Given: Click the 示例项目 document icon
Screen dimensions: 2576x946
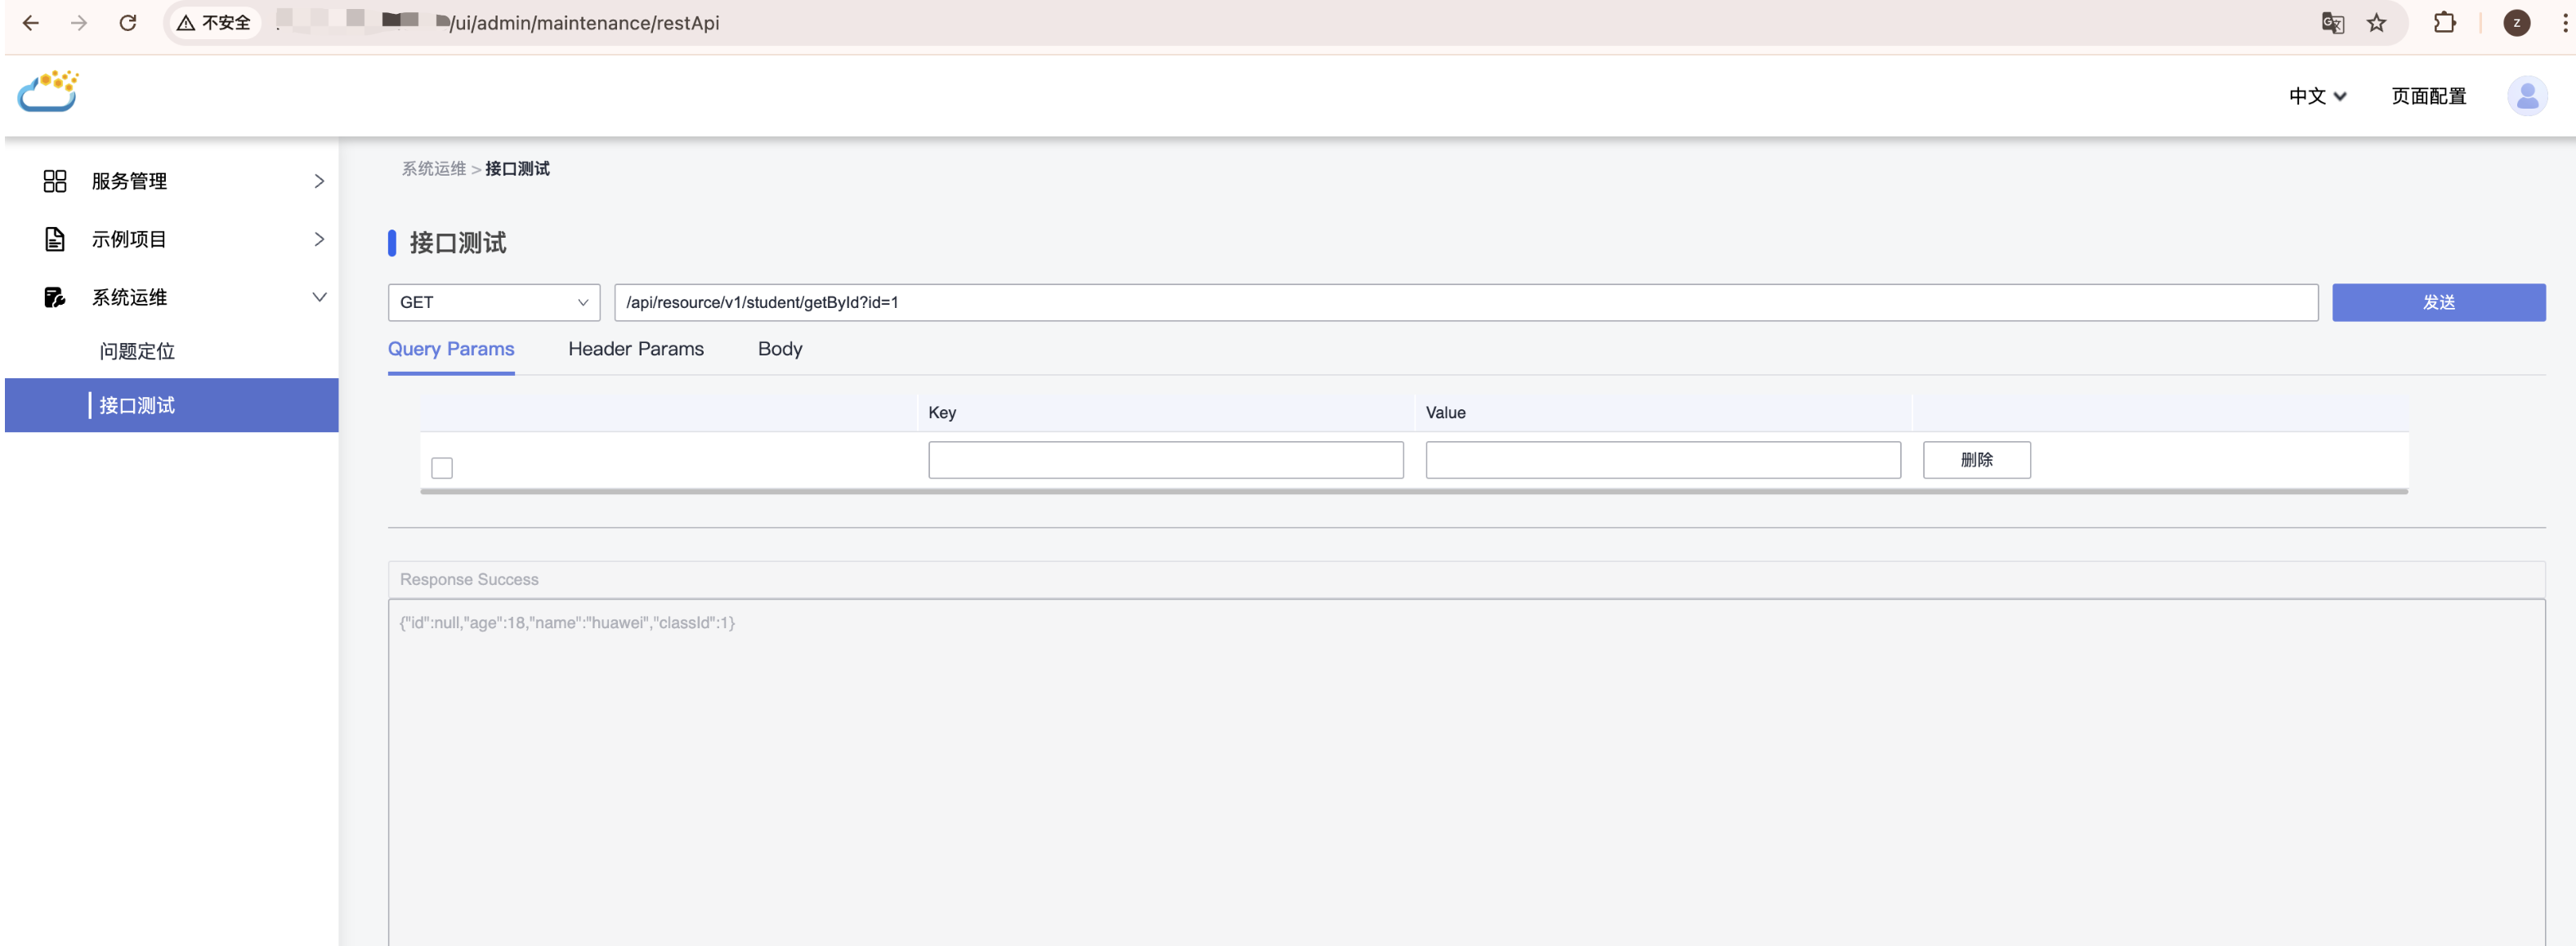Looking at the screenshot, I should pos(55,239).
